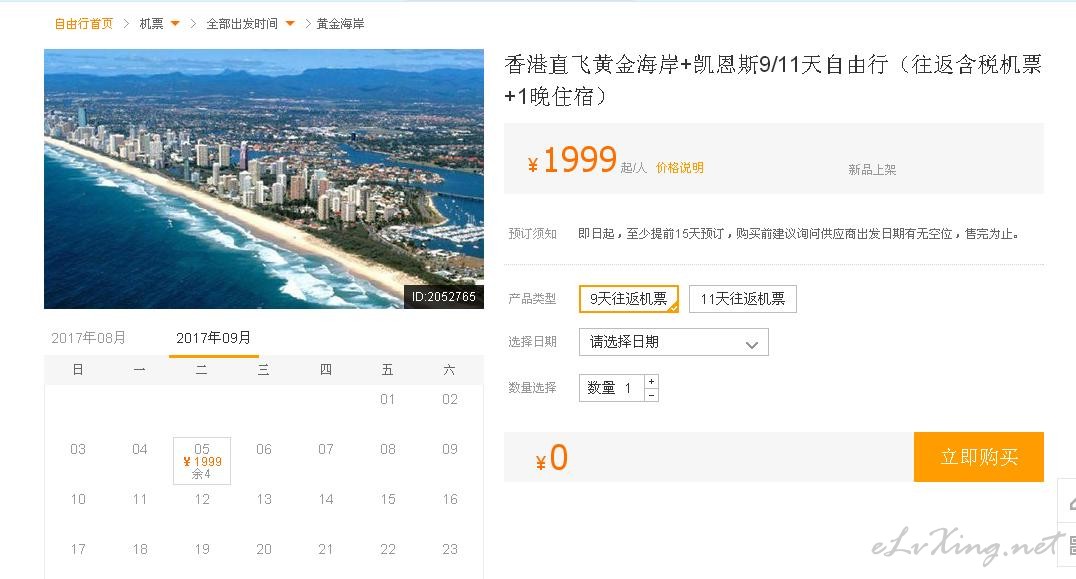Click the product title 香港直飞黄金海岸+凯恩斯
This screenshot has height=579, width=1076.
coord(773,80)
